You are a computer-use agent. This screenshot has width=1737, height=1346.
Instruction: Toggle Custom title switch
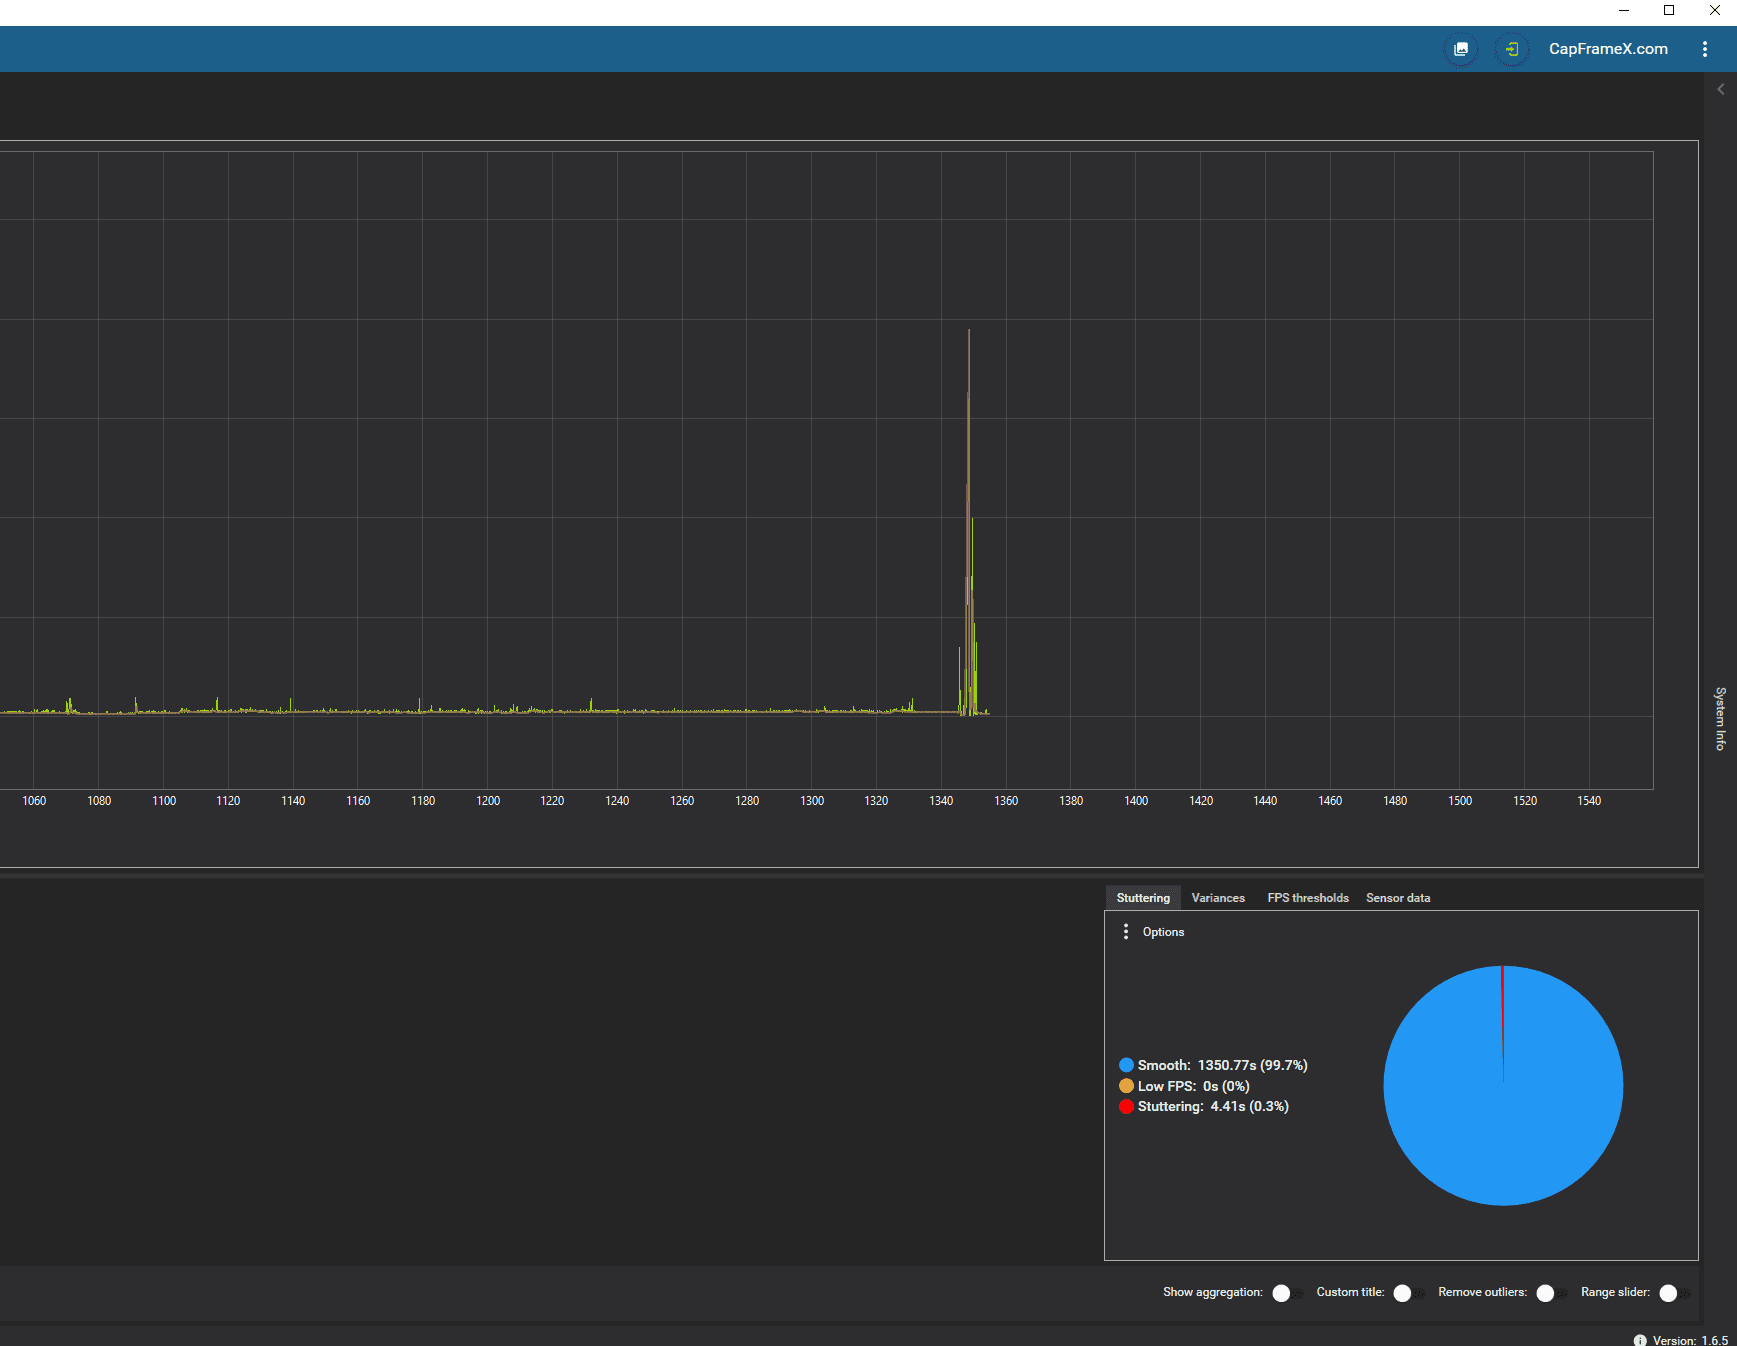[x=1409, y=1293]
